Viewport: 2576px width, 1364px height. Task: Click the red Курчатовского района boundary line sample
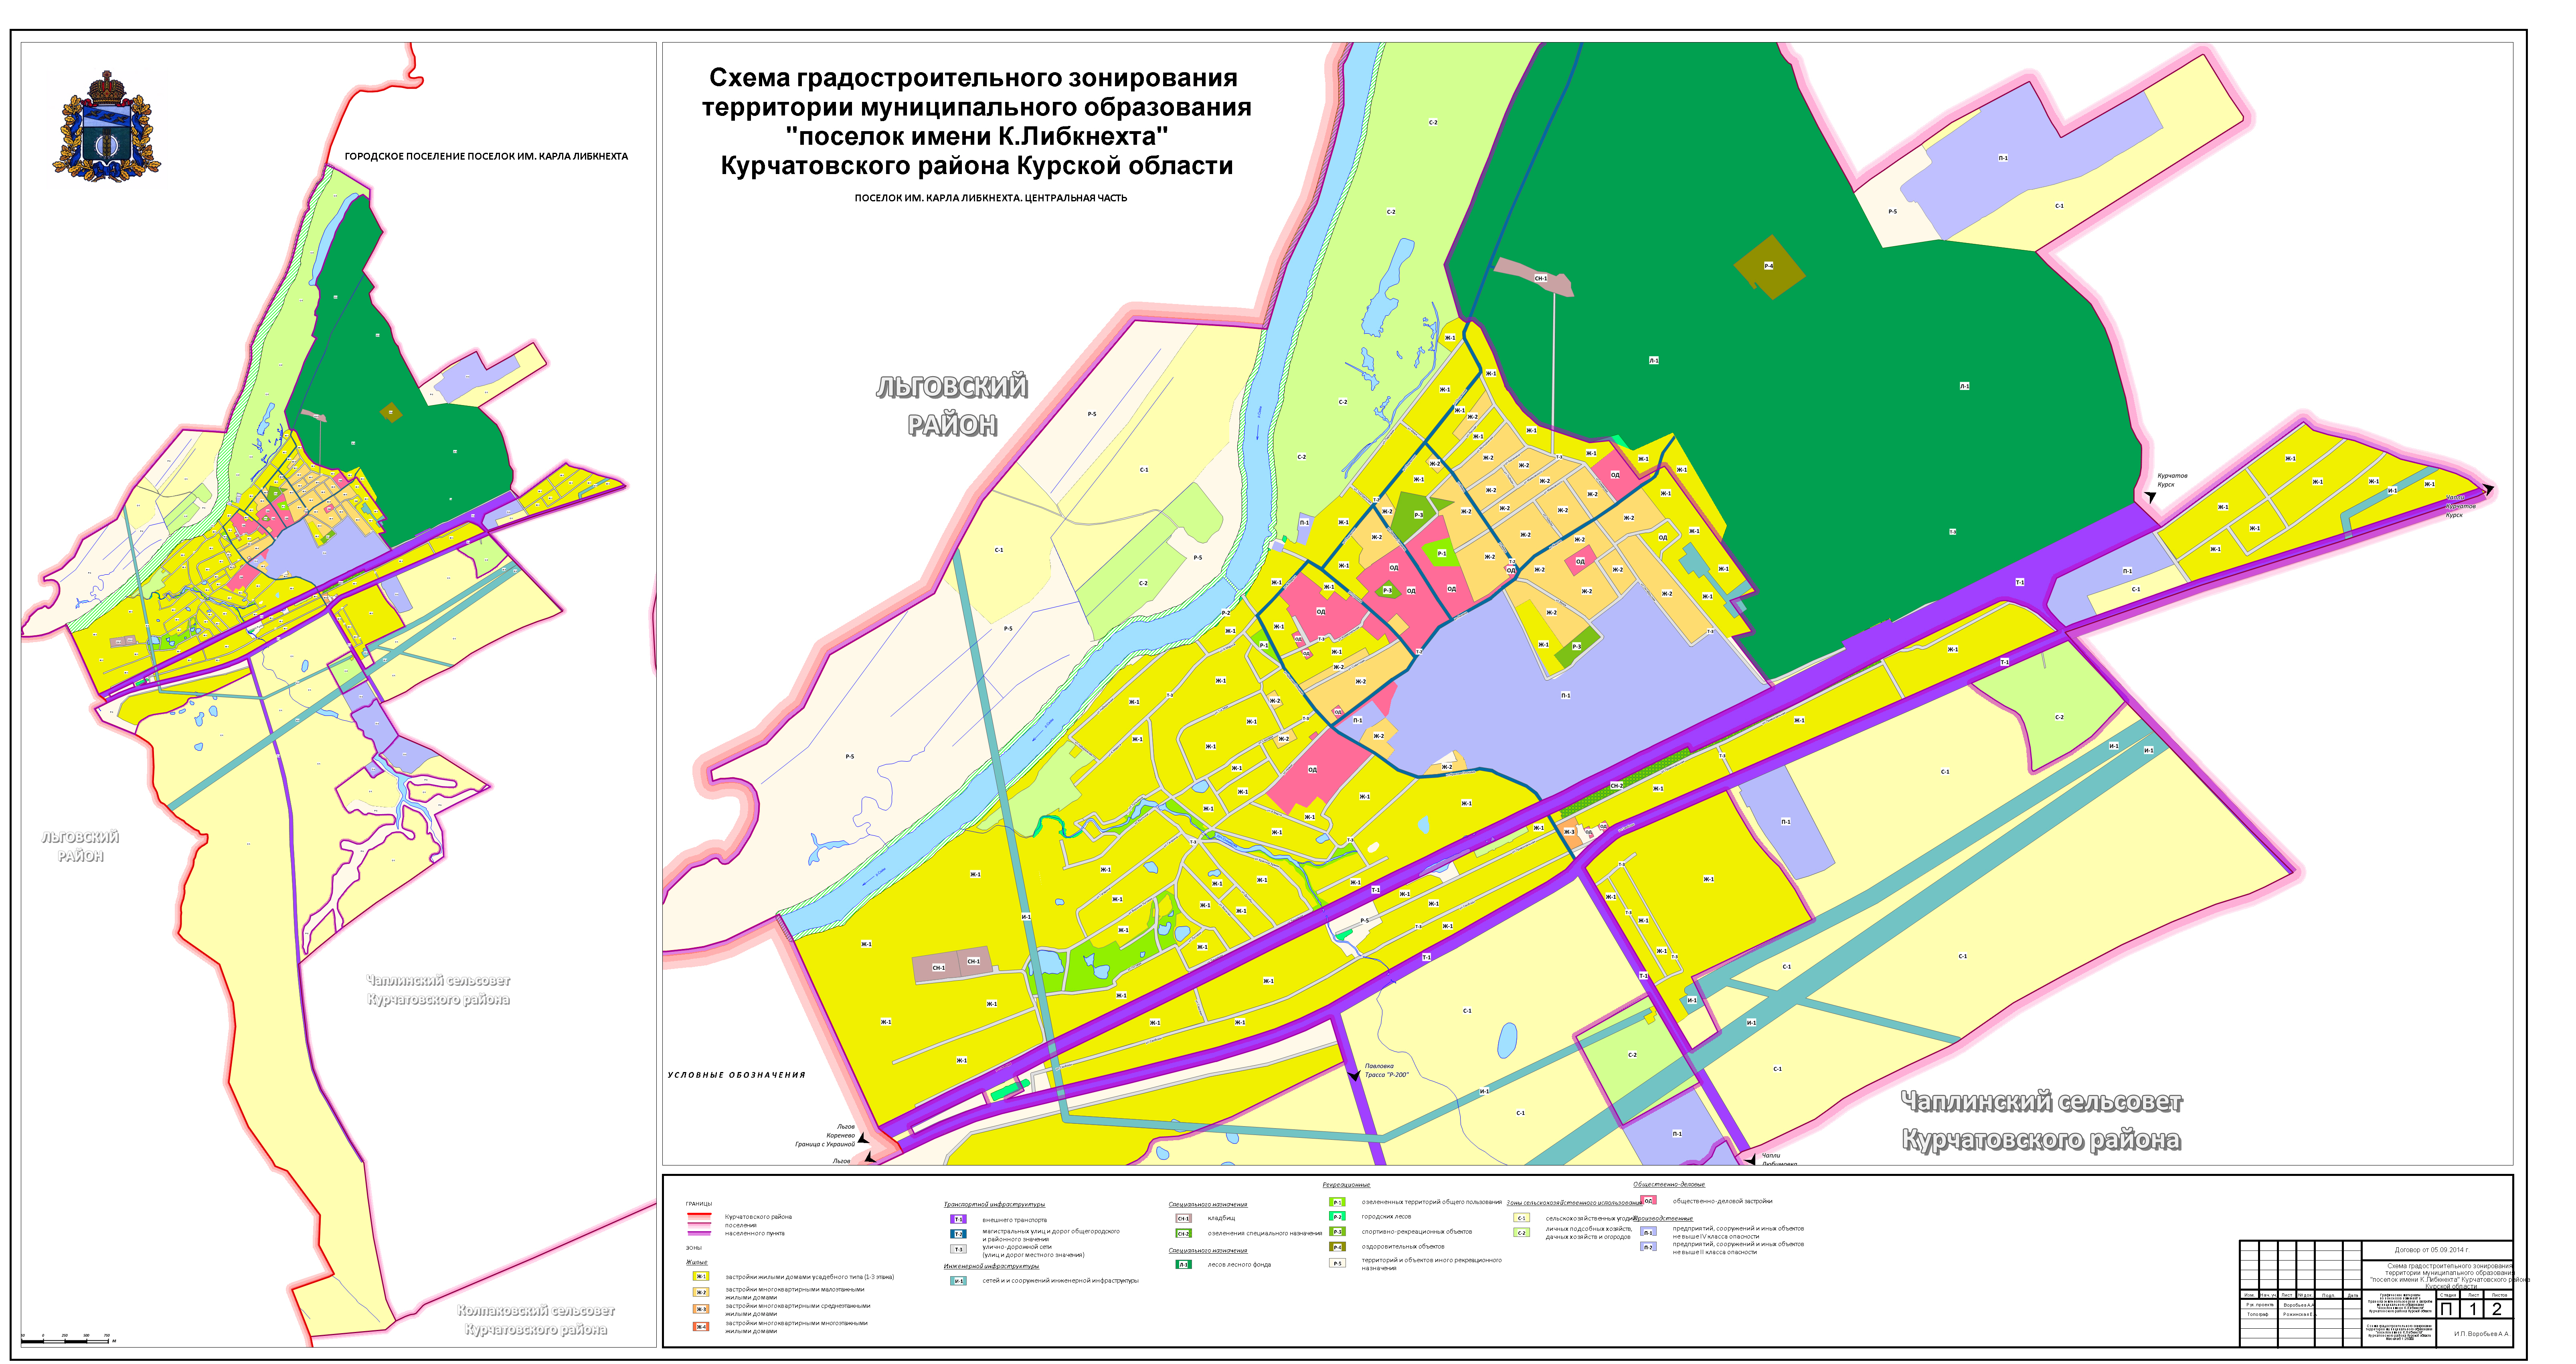pos(699,1216)
